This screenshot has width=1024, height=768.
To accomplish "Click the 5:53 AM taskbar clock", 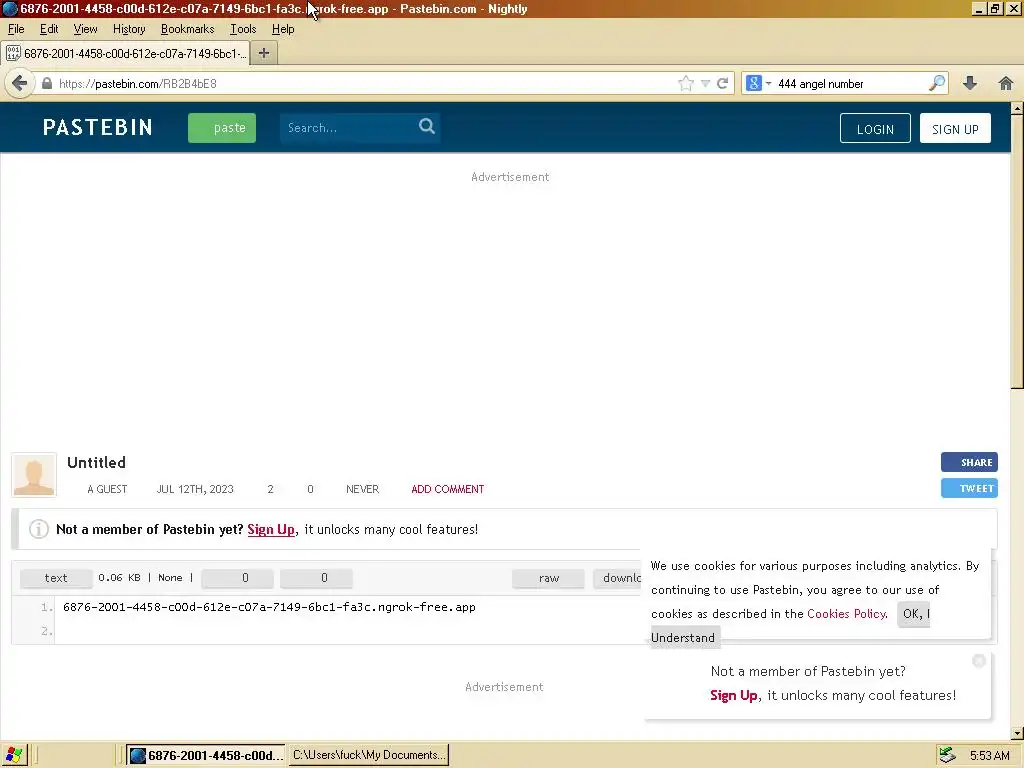I will coord(989,756).
